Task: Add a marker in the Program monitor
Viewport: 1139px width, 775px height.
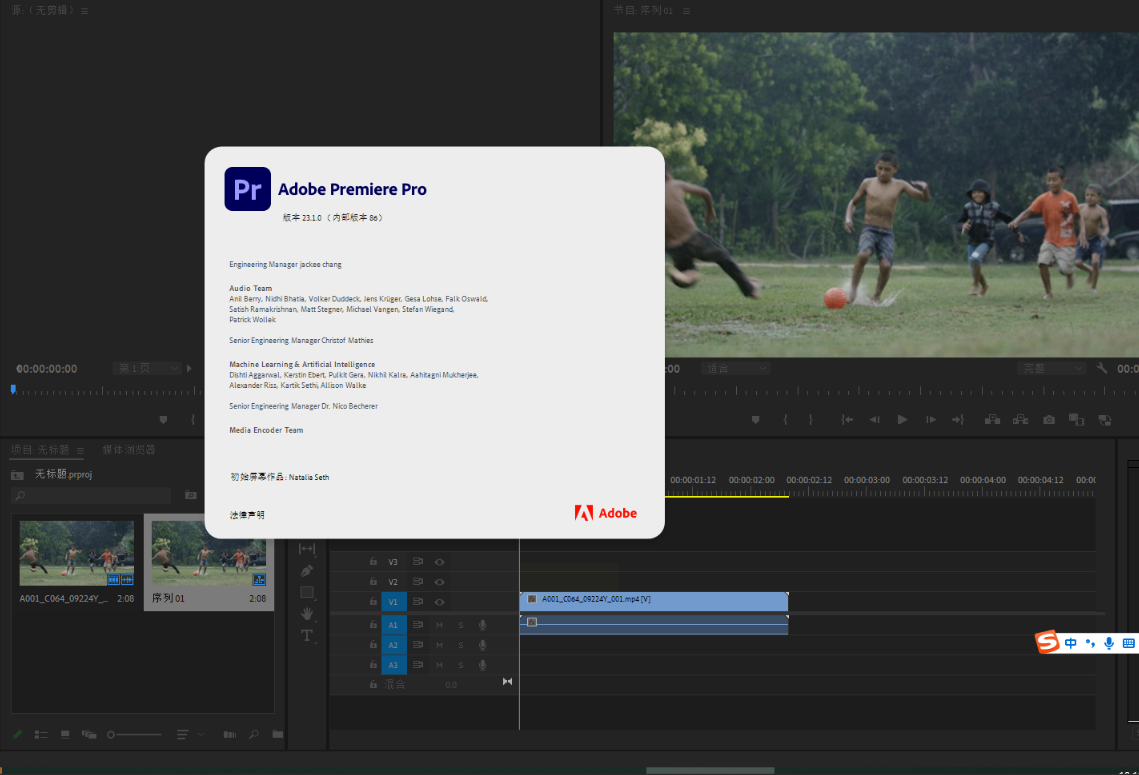Action: click(755, 420)
